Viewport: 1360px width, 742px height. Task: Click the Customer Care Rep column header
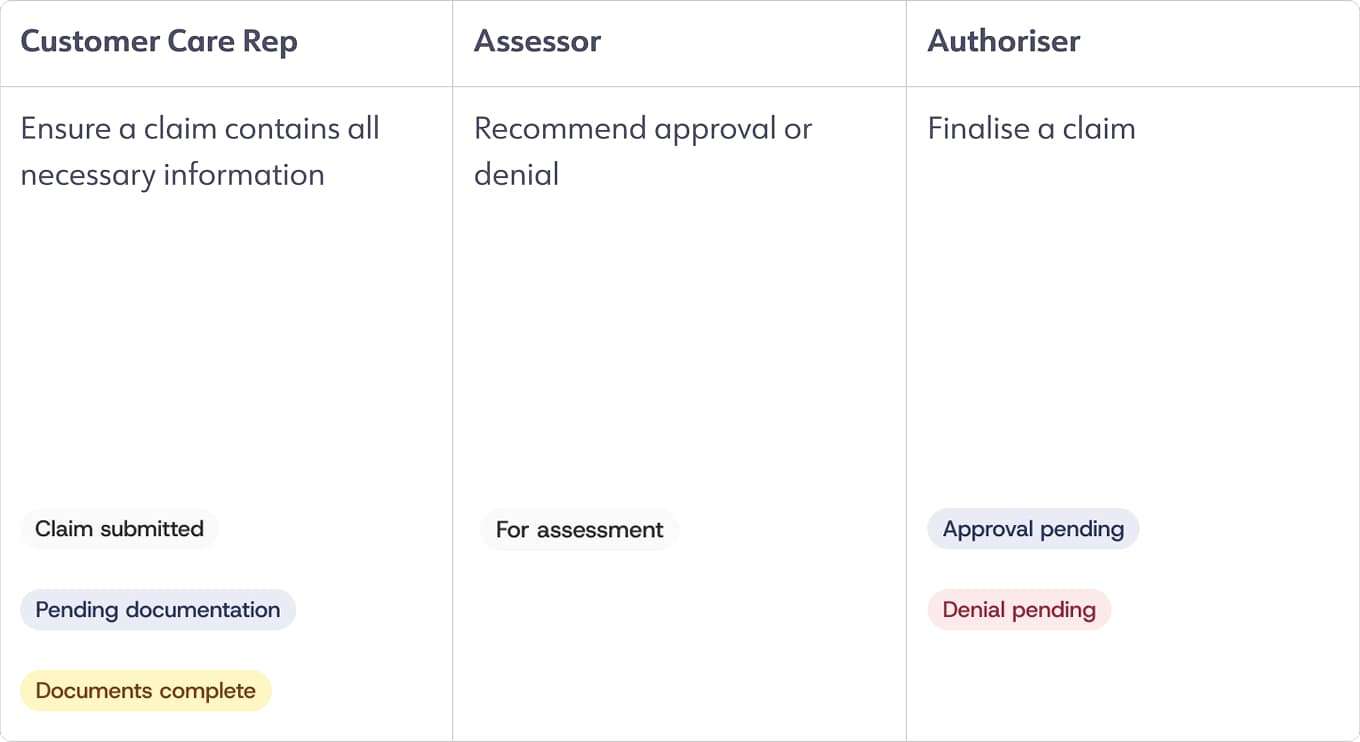[x=159, y=42]
